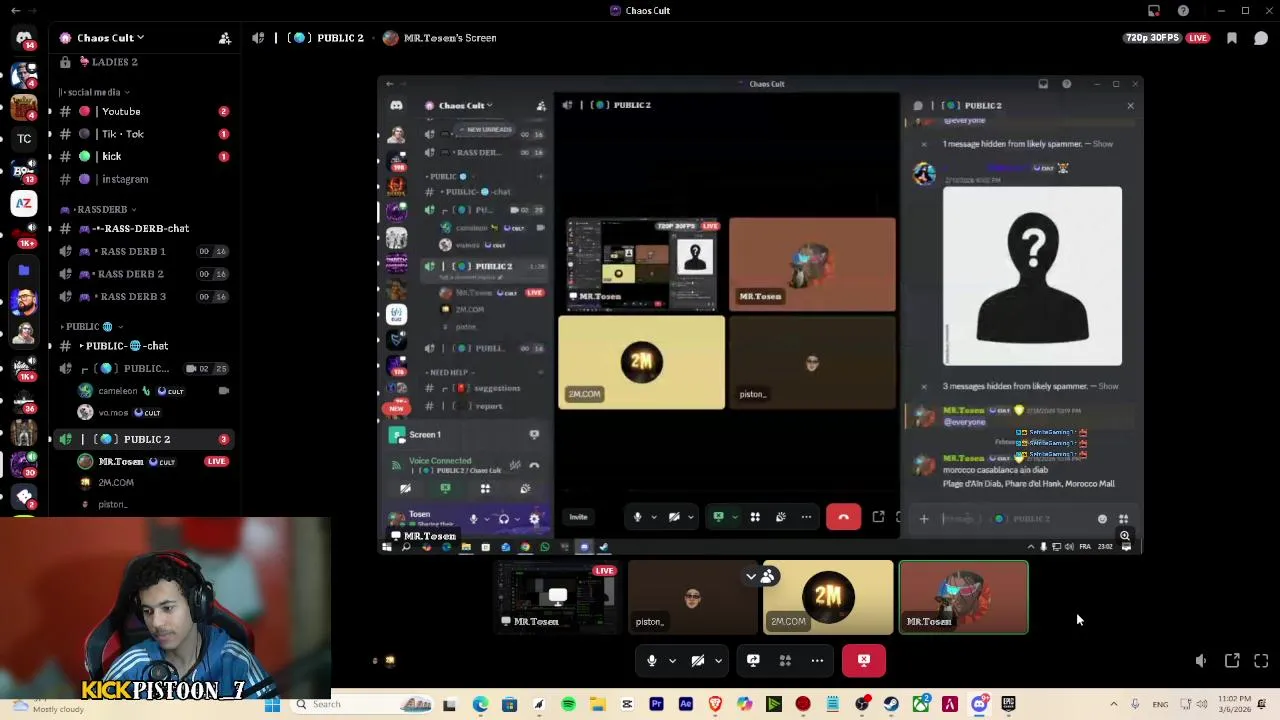Open After Effects from taskbar
The image size is (1280, 720).
(x=685, y=705)
